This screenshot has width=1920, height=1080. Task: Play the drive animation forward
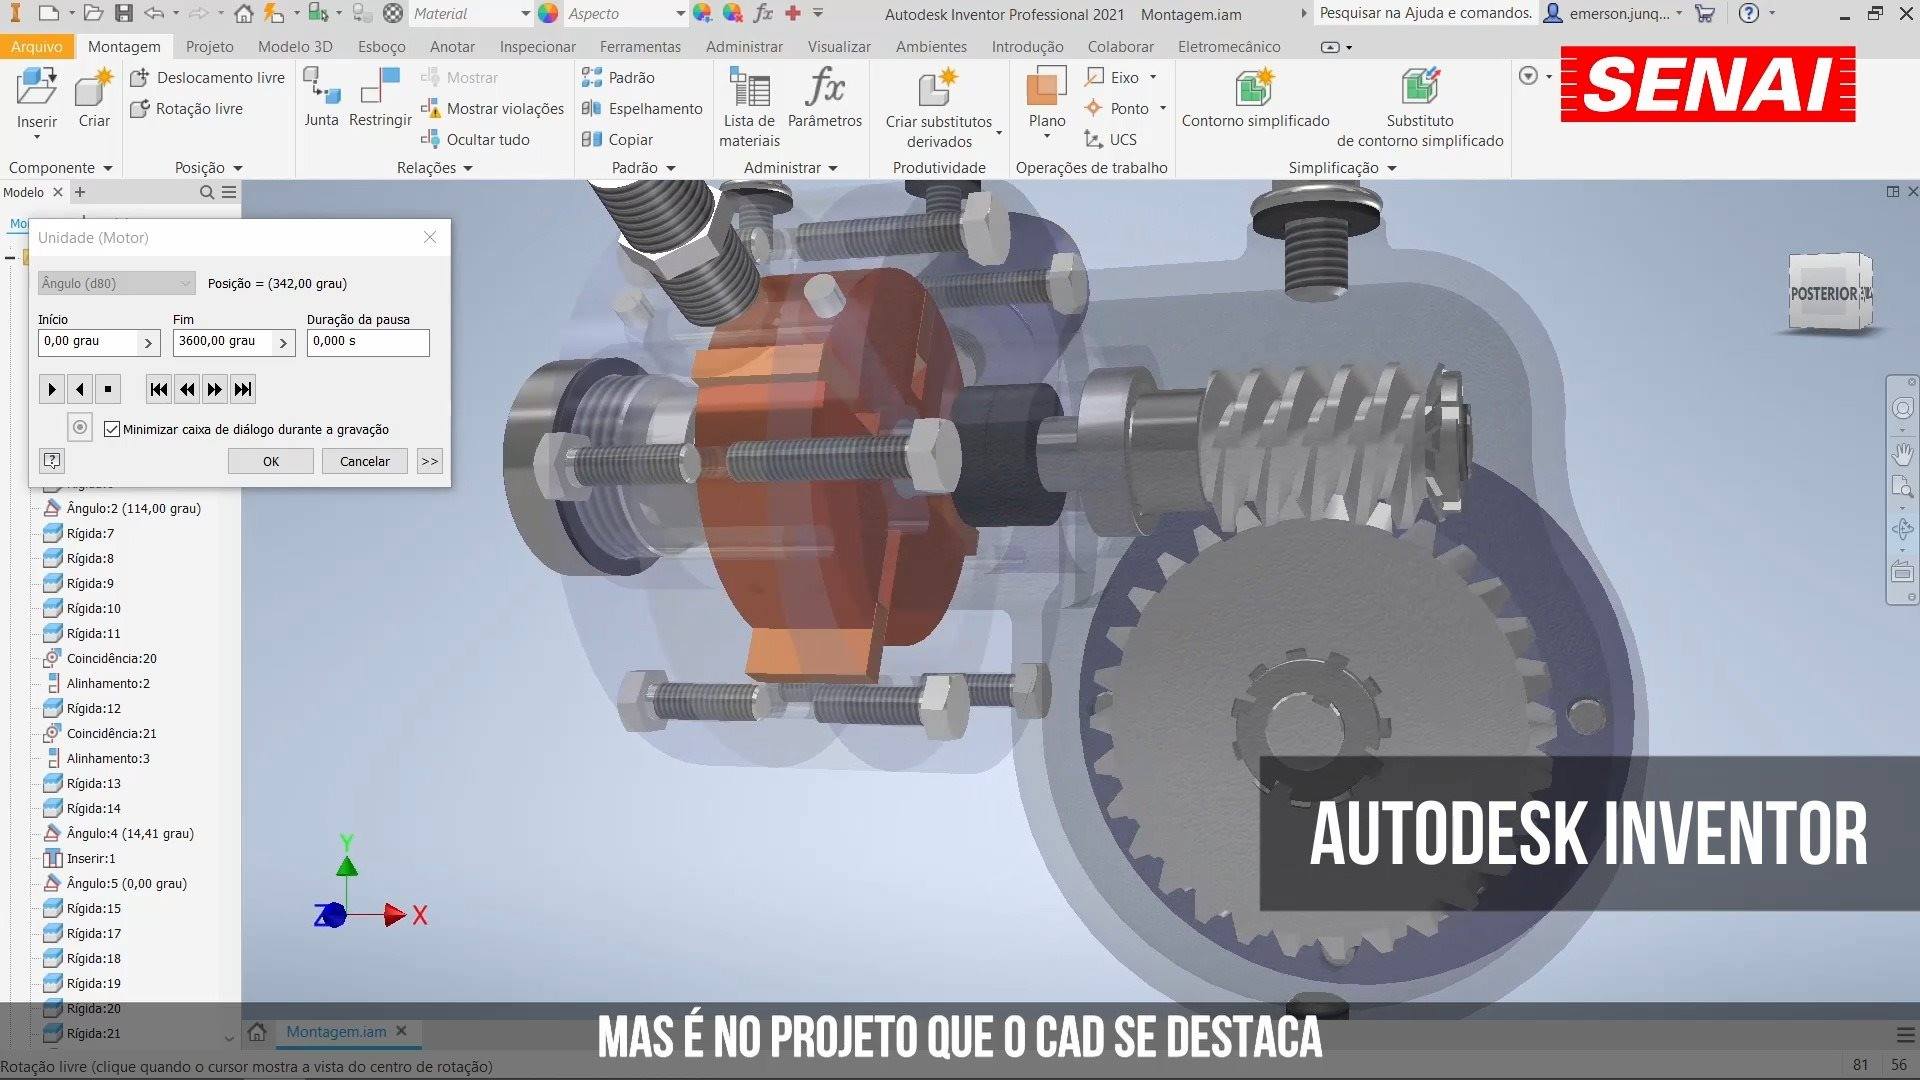click(x=52, y=389)
